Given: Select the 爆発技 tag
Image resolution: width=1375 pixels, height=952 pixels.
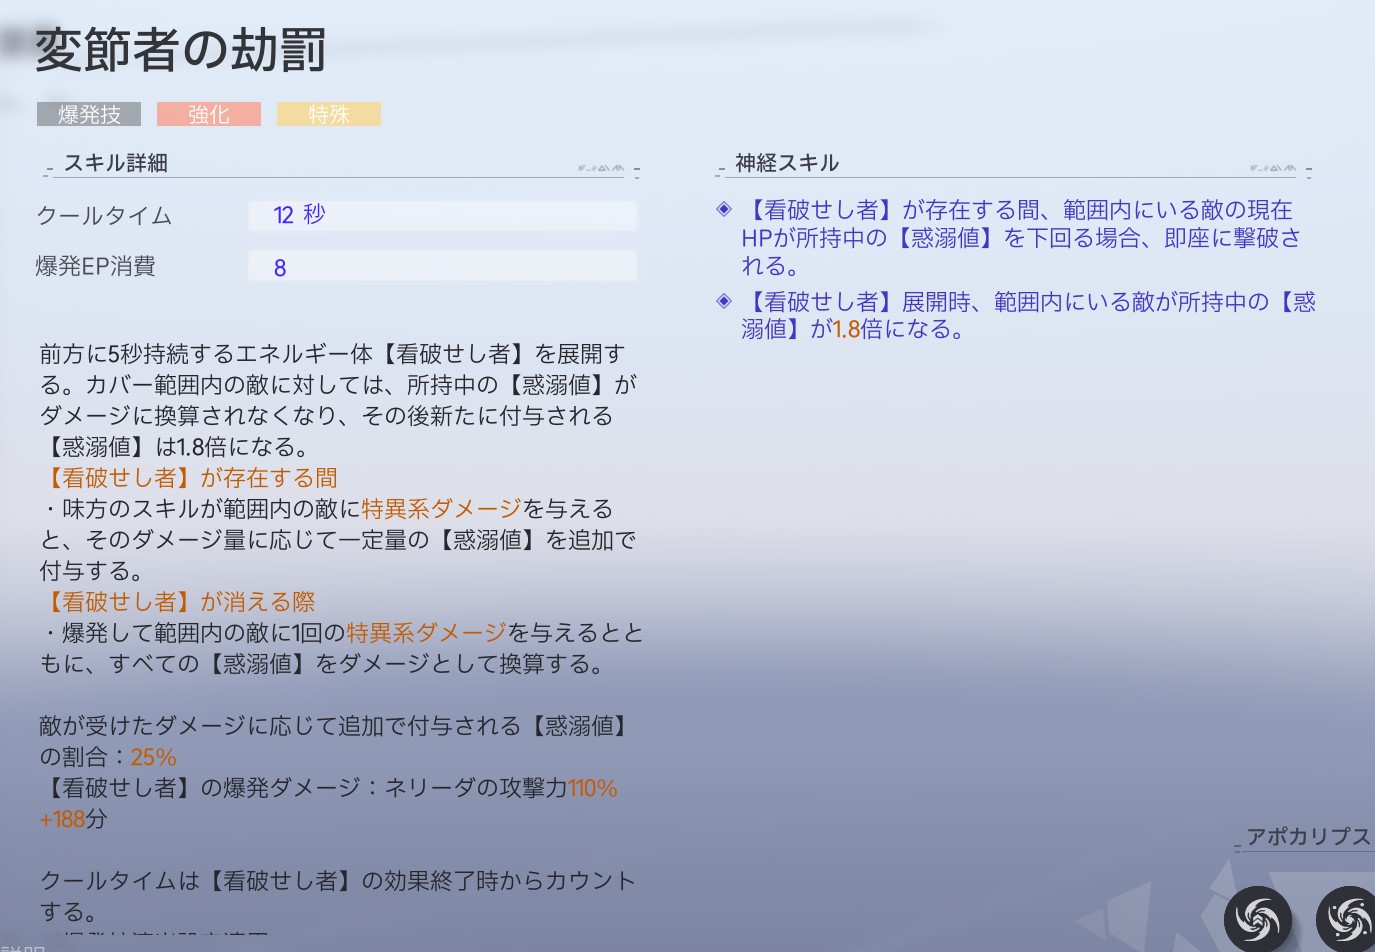Looking at the screenshot, I should (x=89, y=115).
